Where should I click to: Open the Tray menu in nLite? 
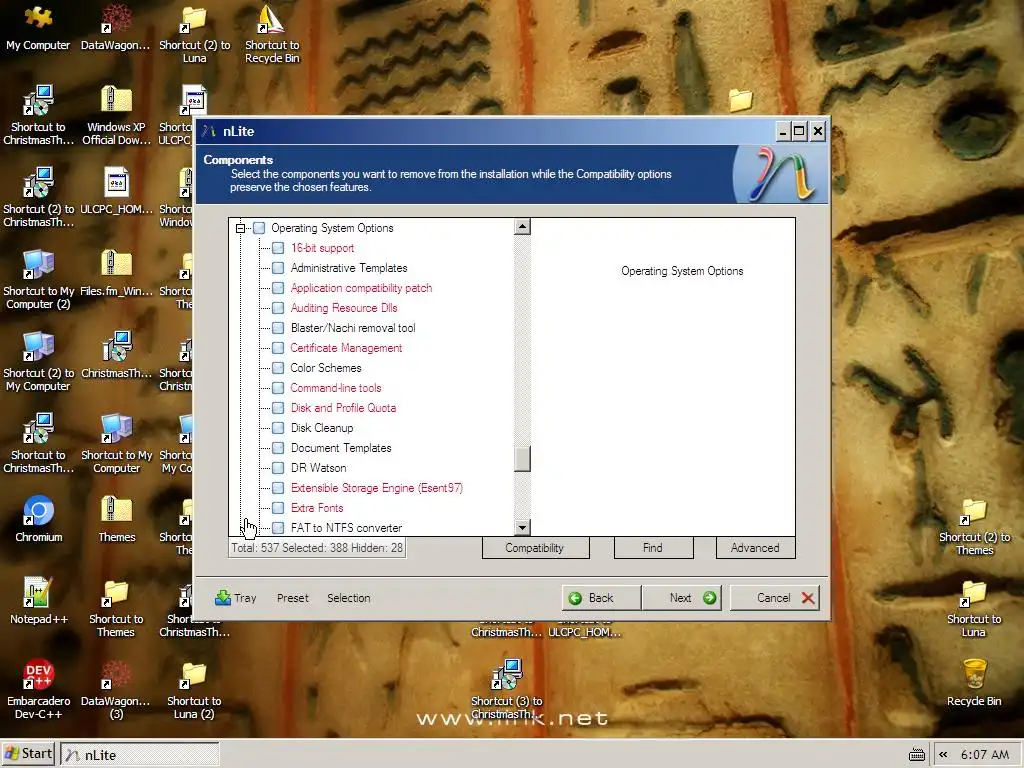236,598
